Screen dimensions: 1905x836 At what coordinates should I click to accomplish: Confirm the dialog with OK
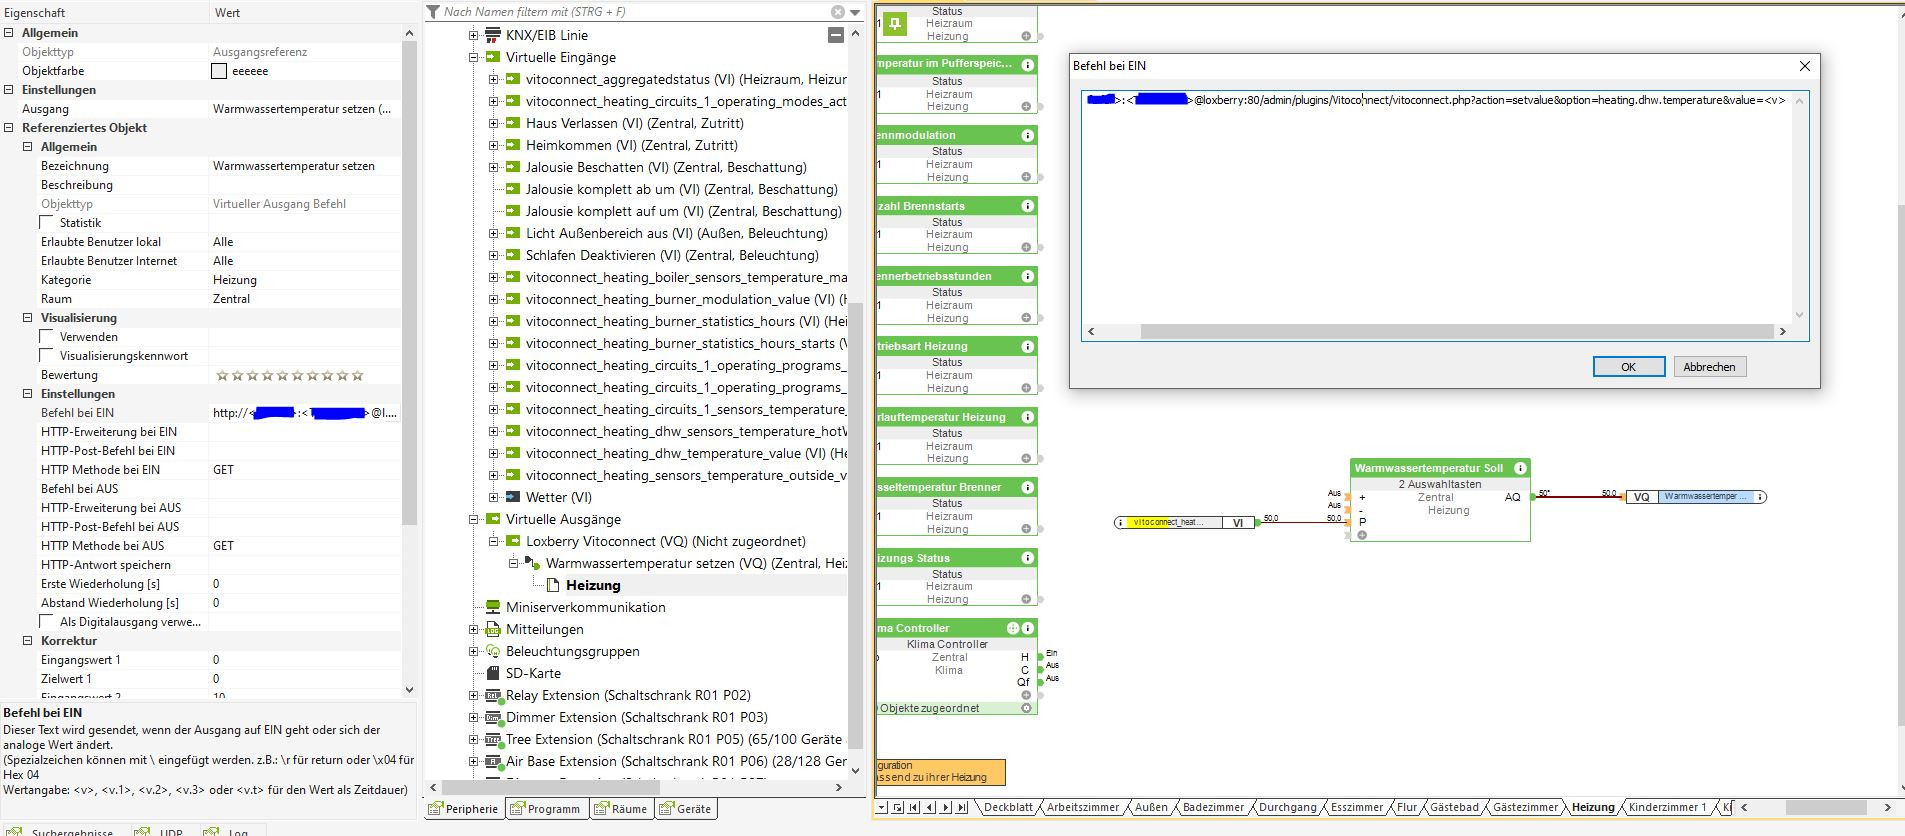tap(1628, 367)
